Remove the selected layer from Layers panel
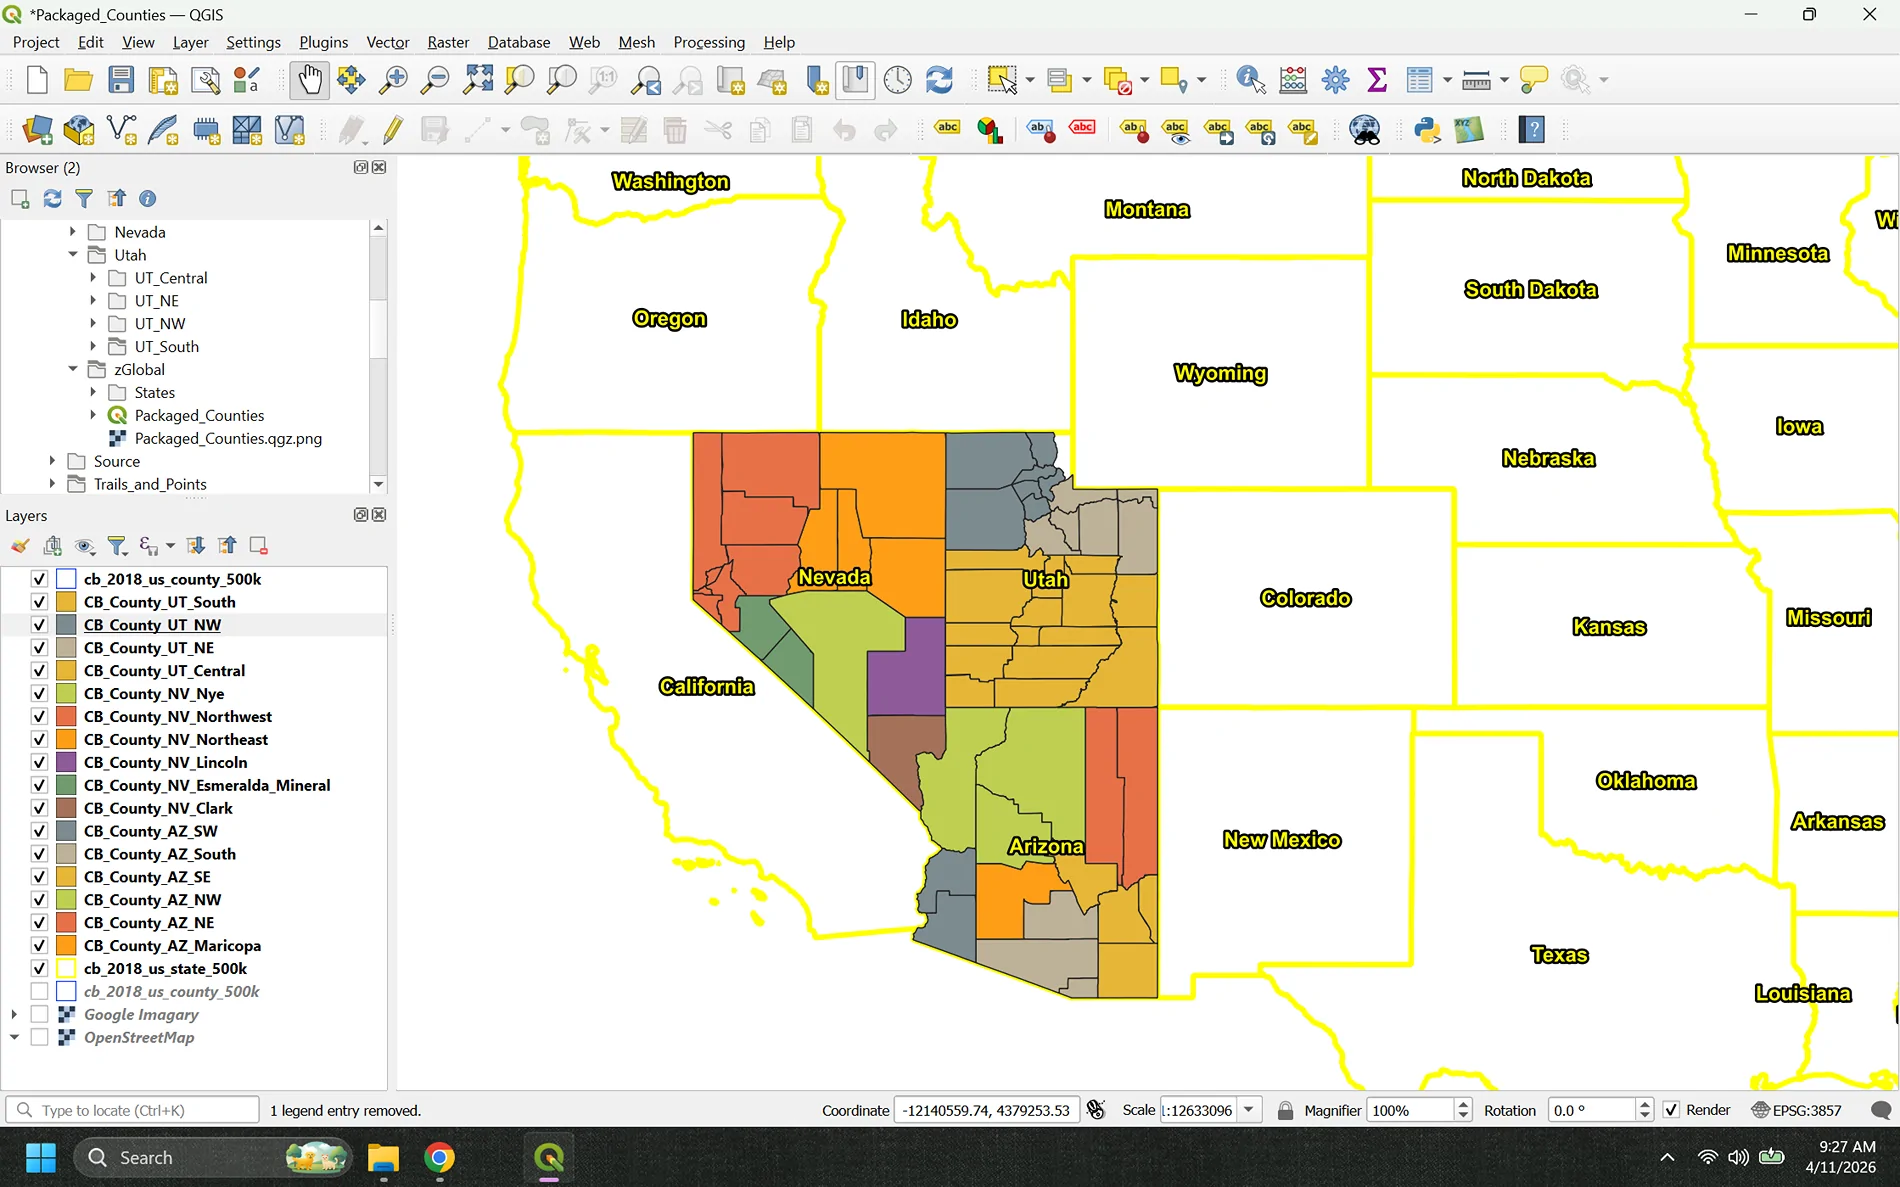 point(258,546)
